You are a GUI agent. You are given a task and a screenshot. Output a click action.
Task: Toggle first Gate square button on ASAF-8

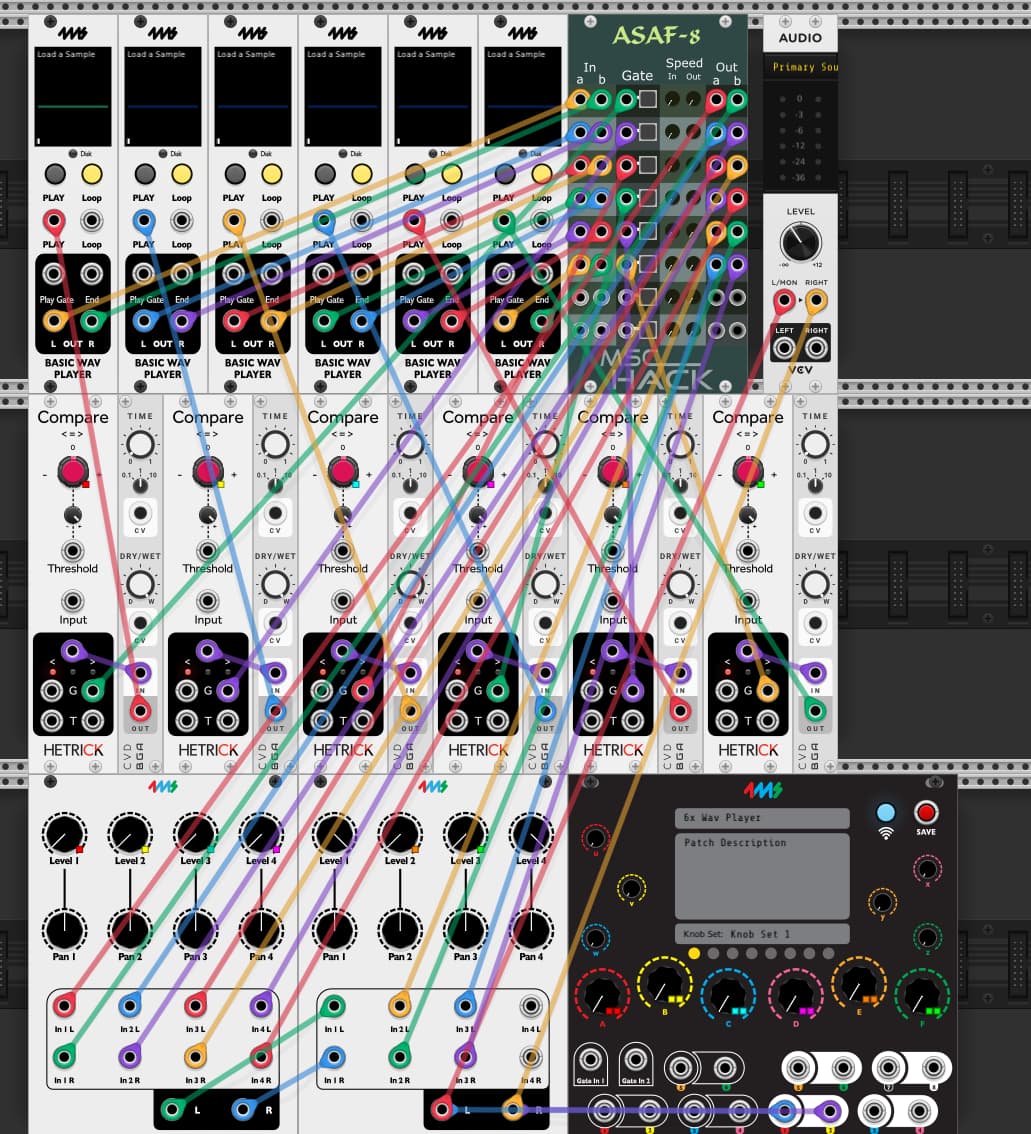click(648, 99)
